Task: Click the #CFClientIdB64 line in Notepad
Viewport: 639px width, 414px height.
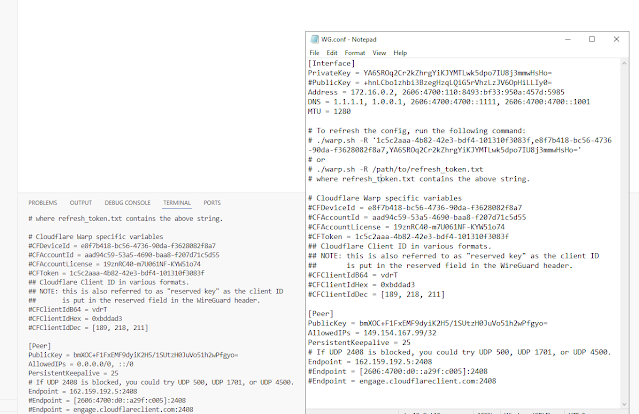Action: (353, 275)
